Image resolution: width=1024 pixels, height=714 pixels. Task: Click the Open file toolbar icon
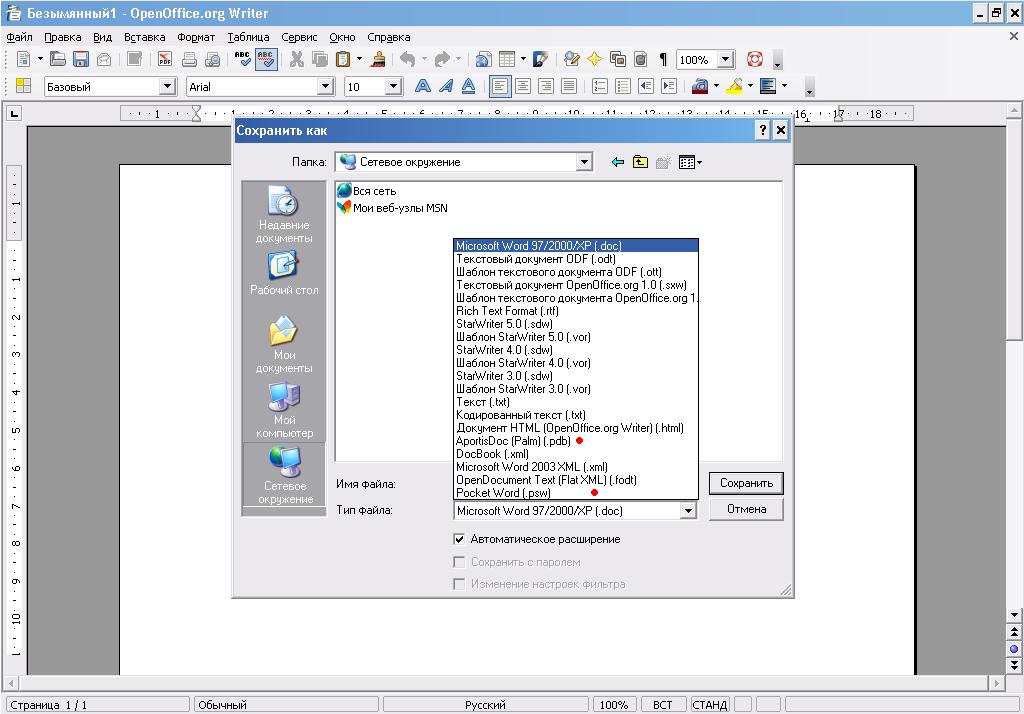[57, 59]
